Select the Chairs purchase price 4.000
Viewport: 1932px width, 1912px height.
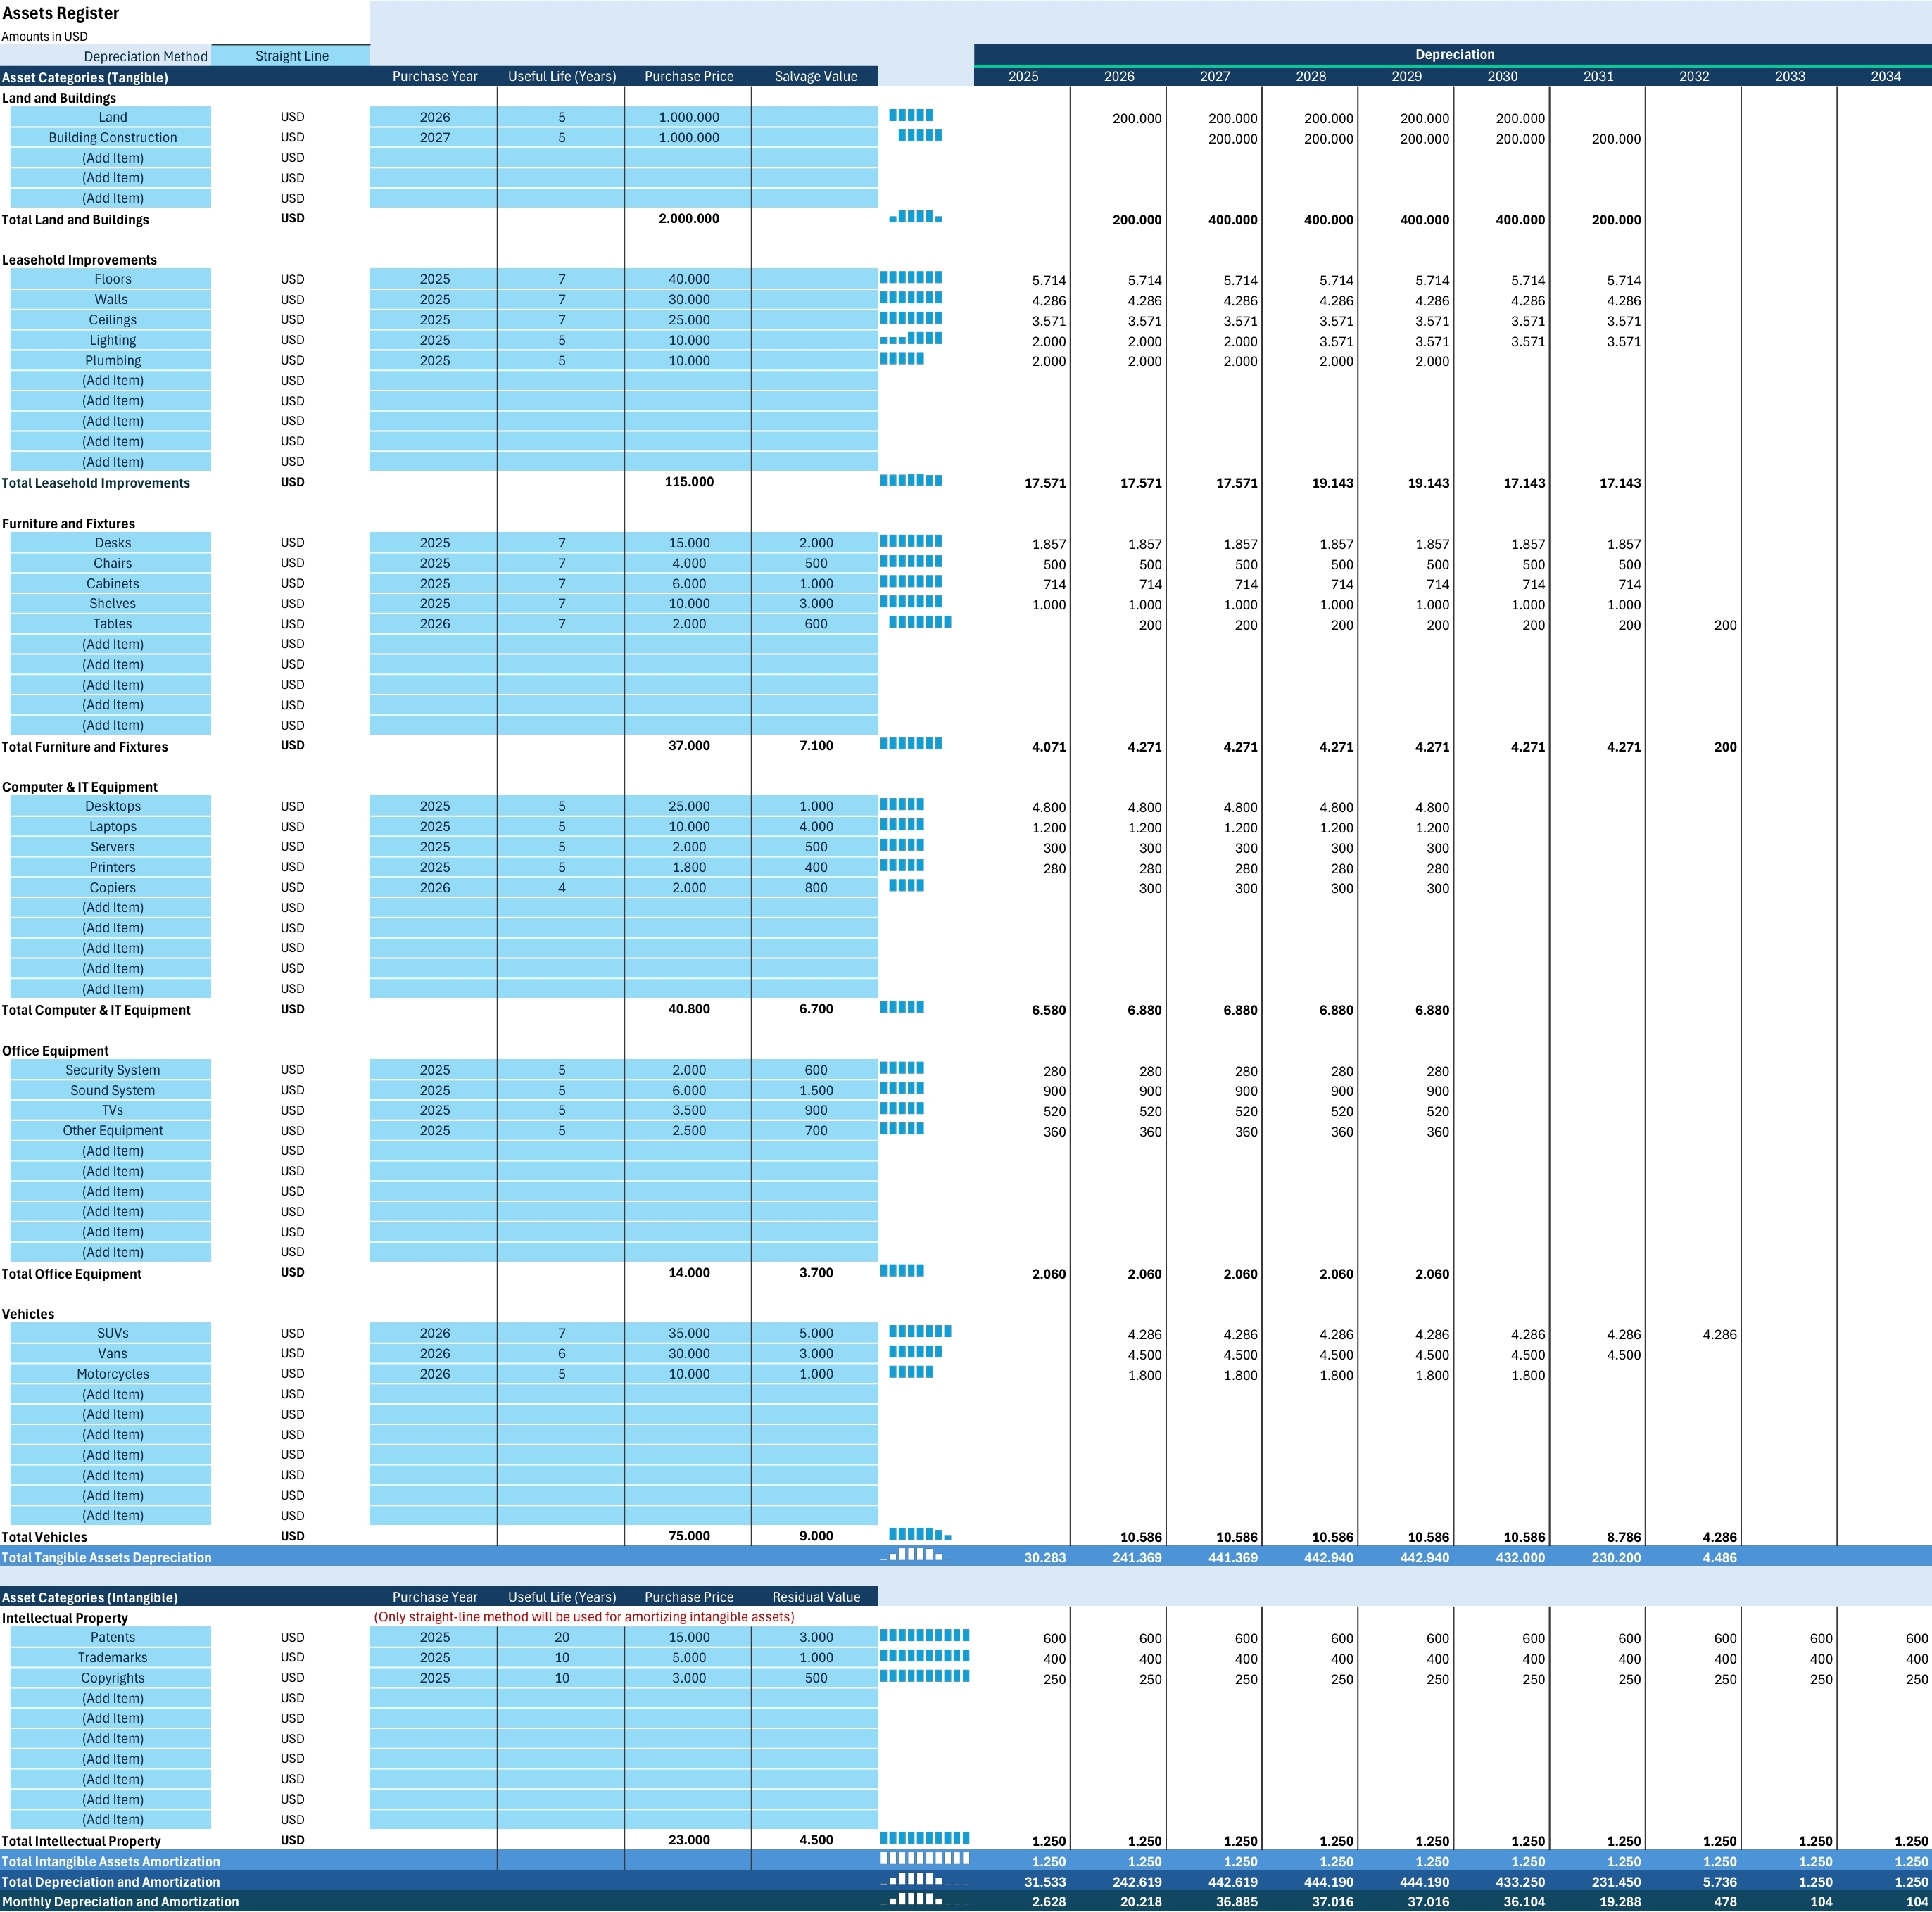click(x=688, y=563)
